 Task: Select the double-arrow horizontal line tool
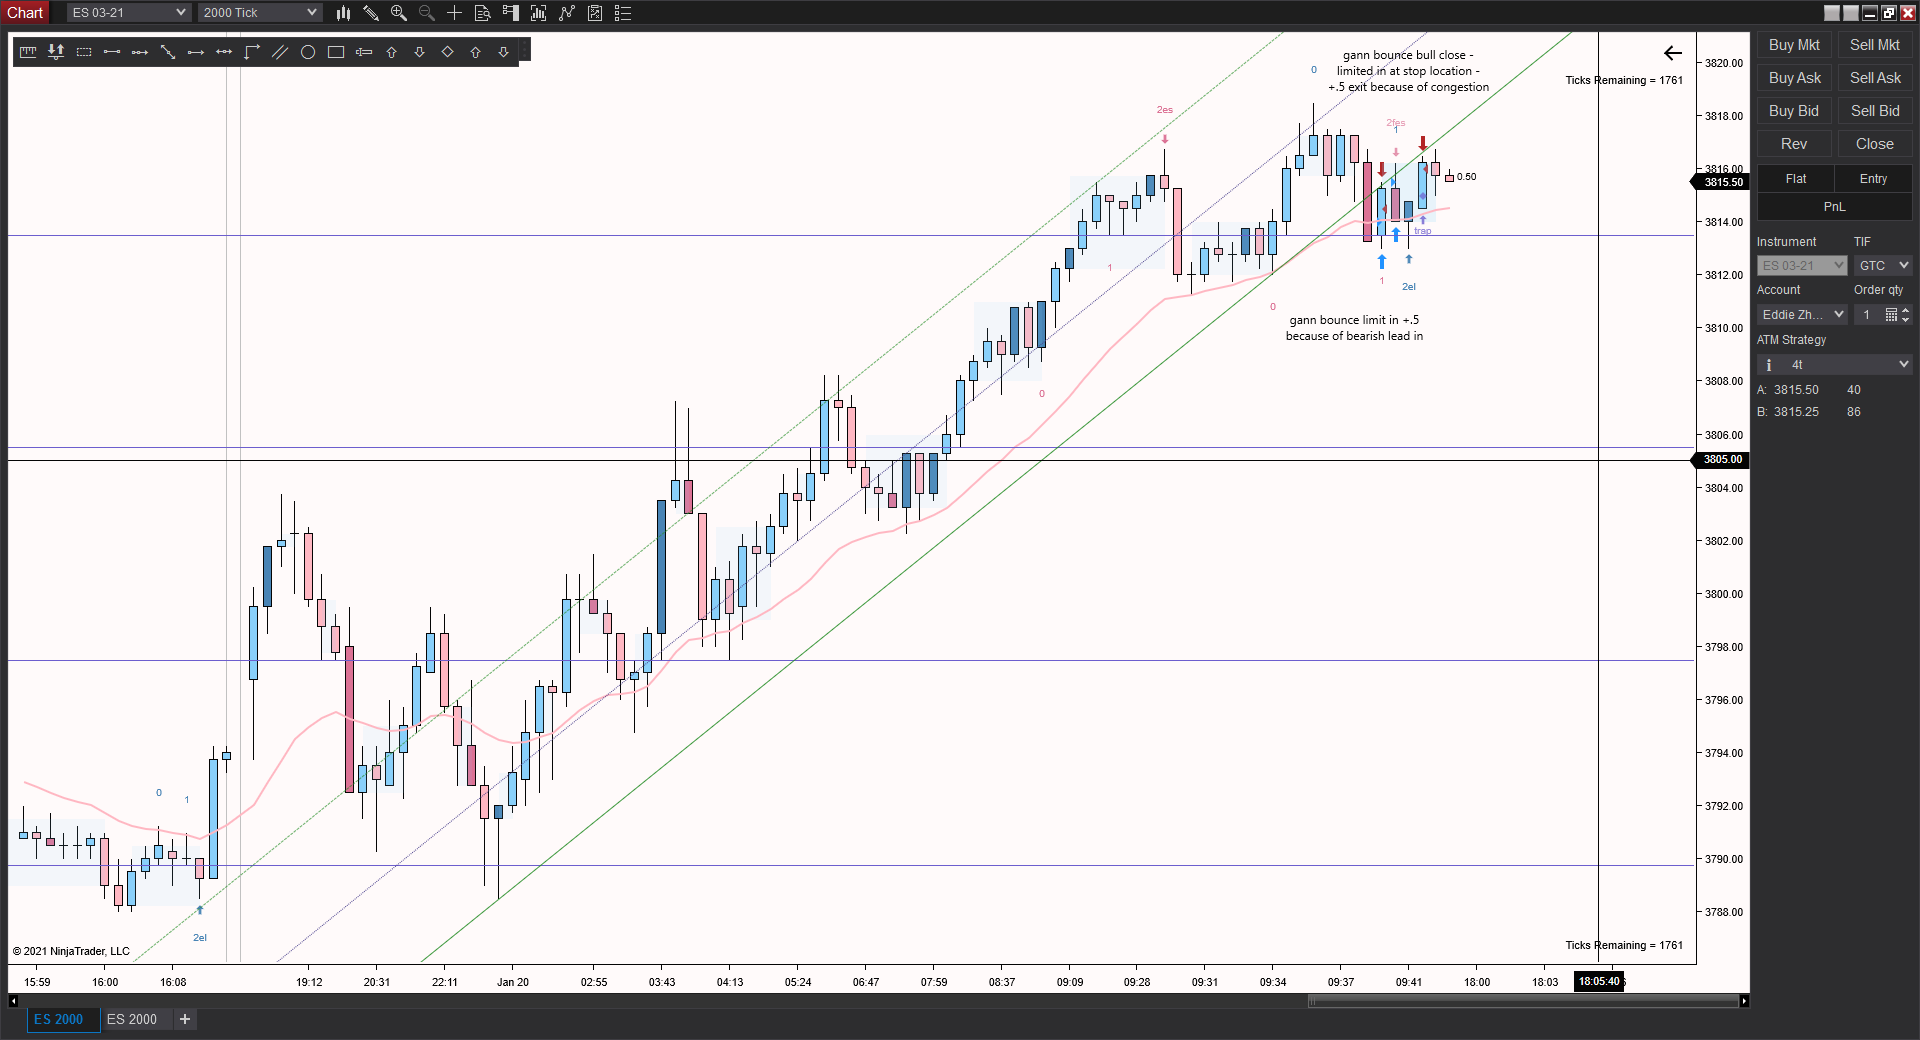(224, 52)
